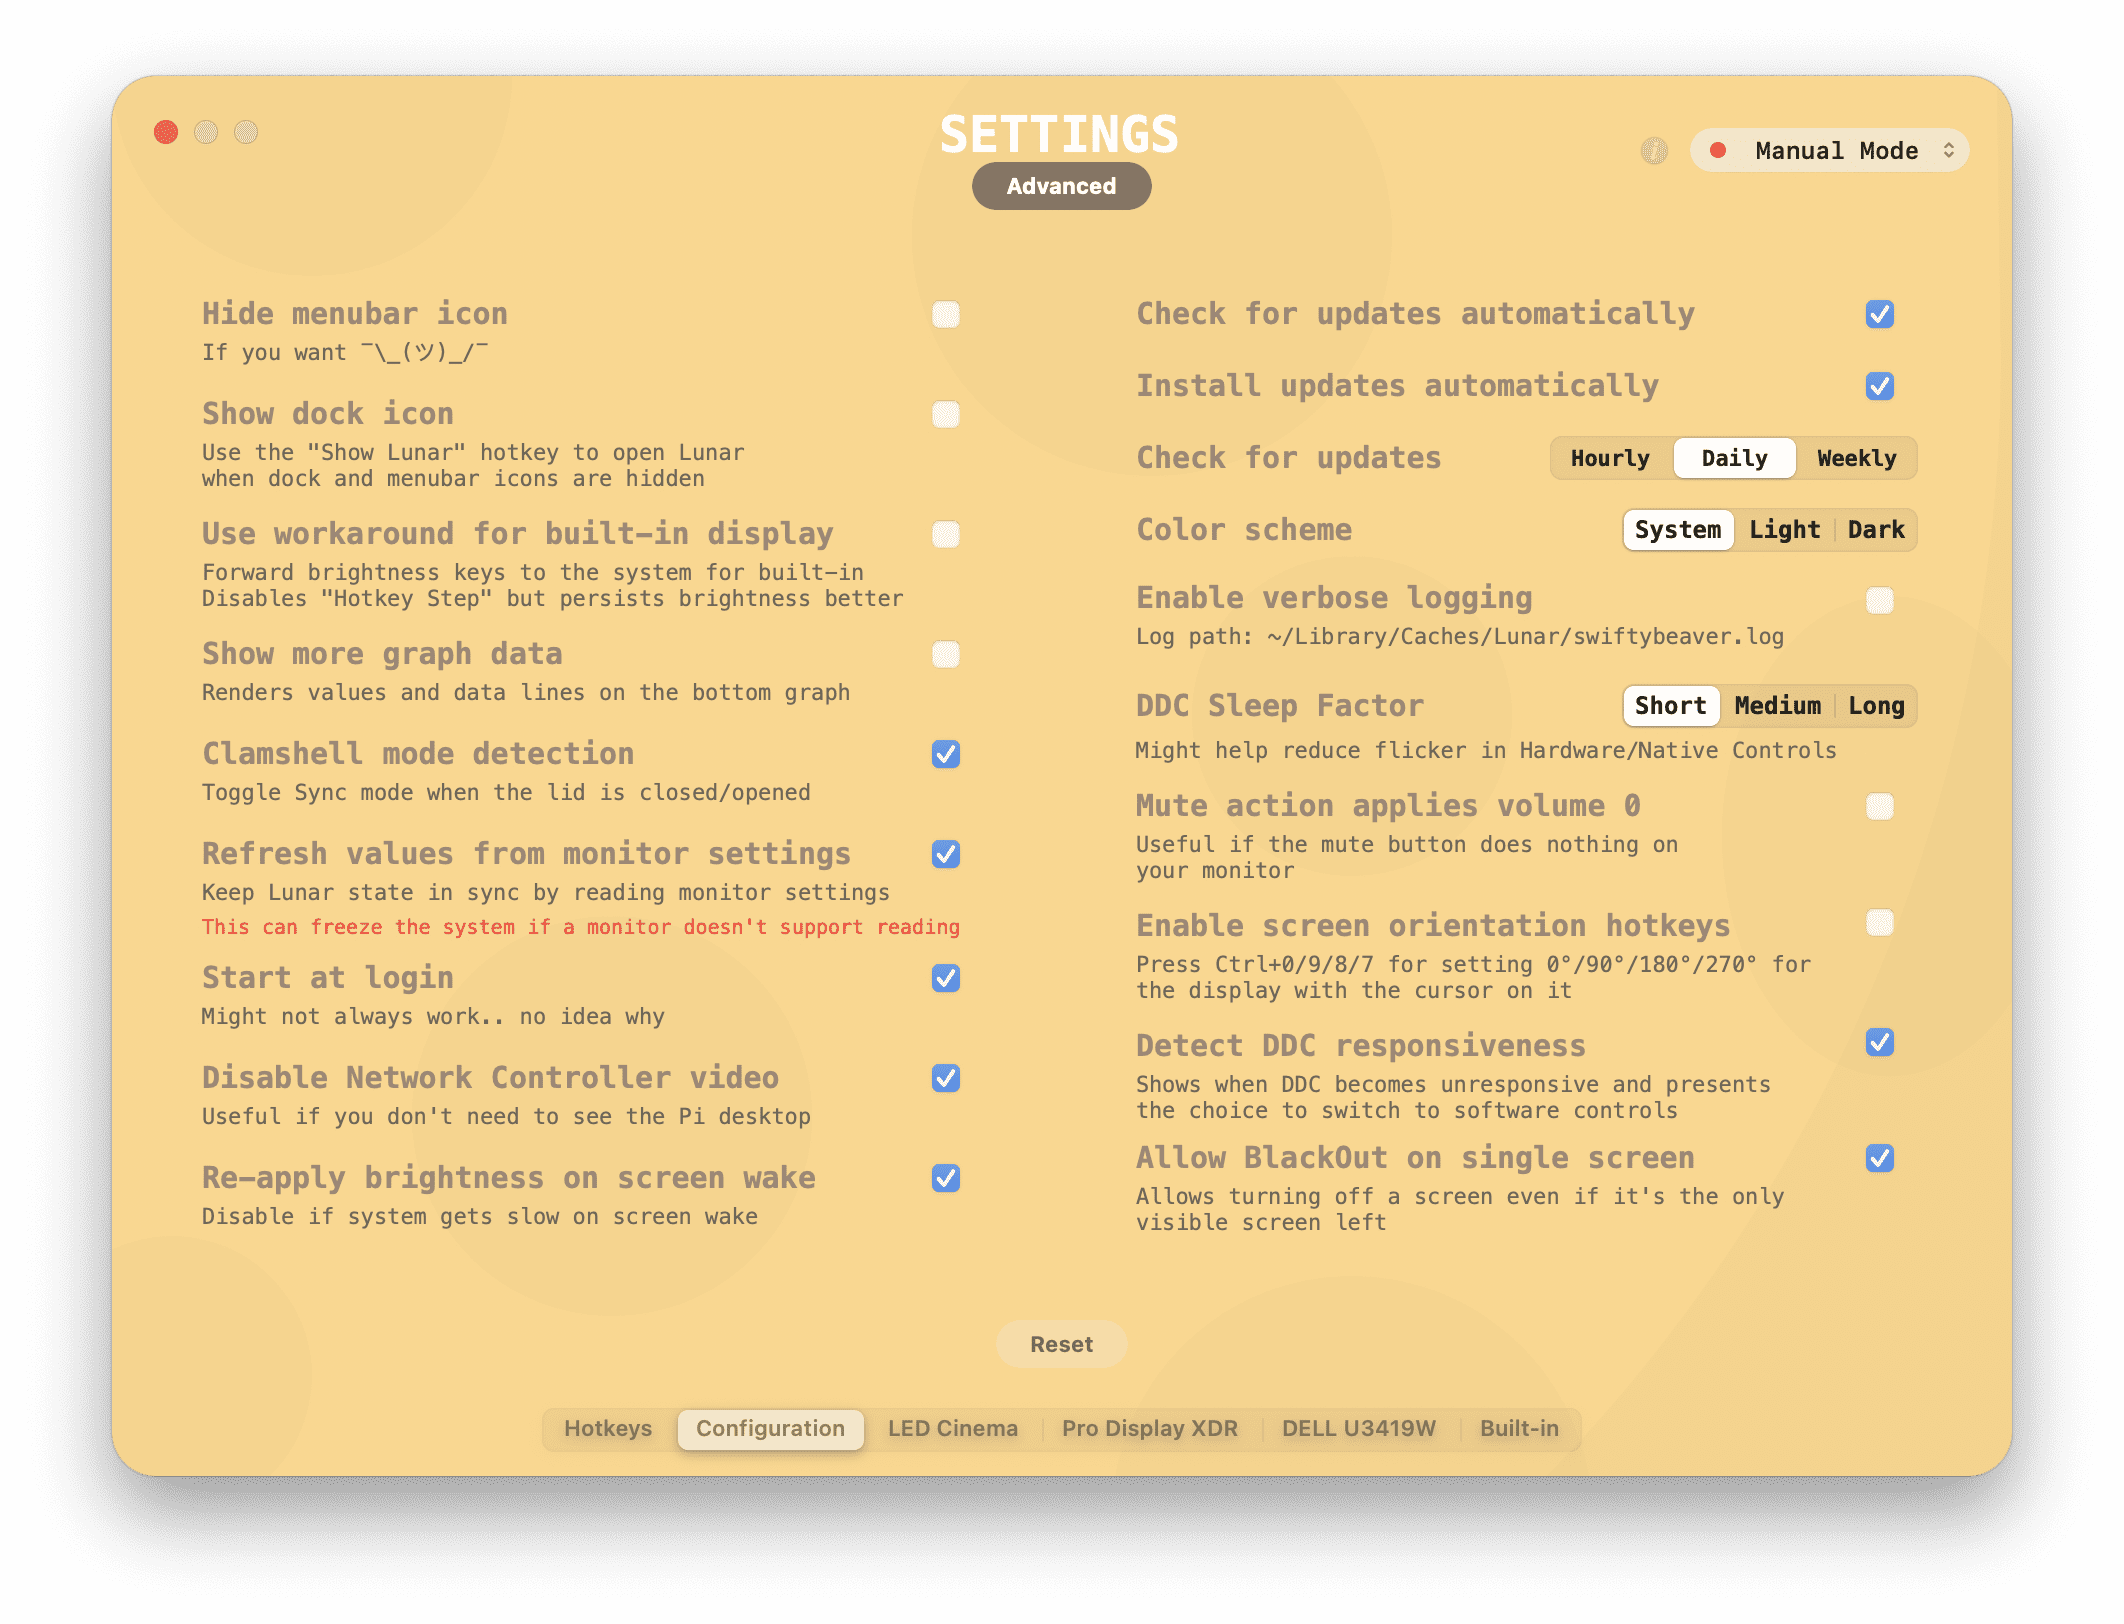2124x1624 pixels.
Task: Switch to the LED Cinema tab
Action: (952, 1430)
